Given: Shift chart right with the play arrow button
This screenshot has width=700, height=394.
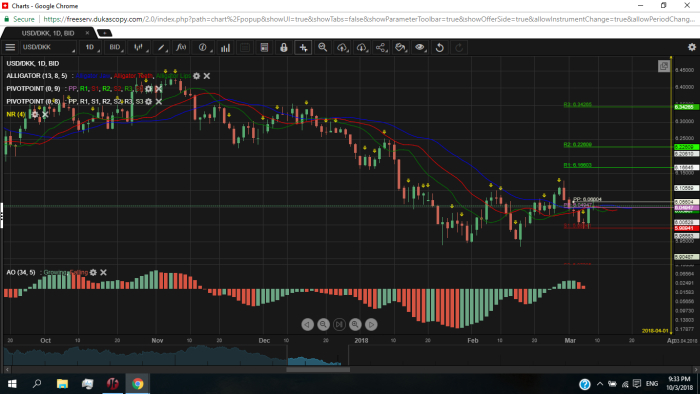Looking at the screenshot, I should coord(371,324).
